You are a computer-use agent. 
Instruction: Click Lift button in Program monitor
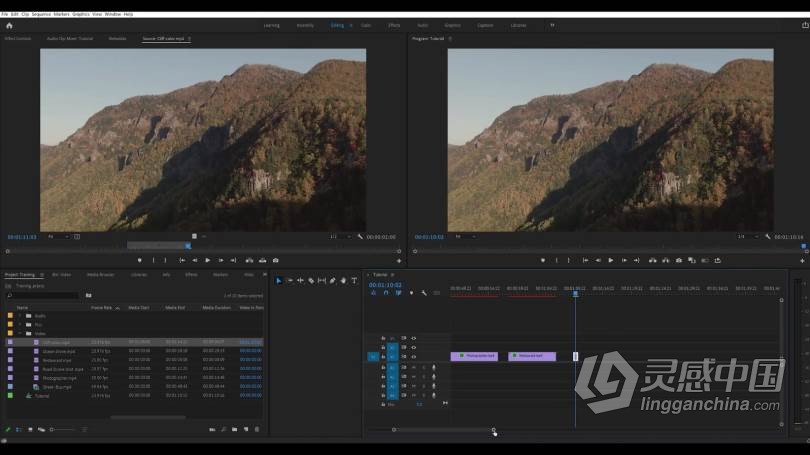[x=652, y=261]
